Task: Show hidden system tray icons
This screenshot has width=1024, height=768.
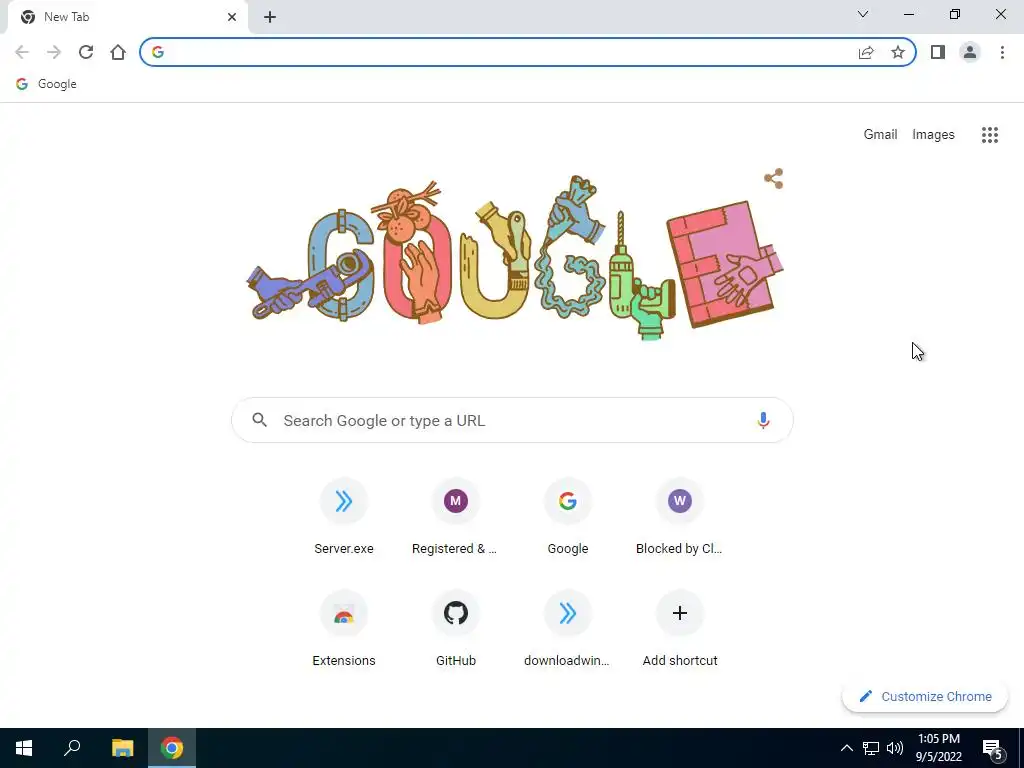Action: tap(846, 748)
